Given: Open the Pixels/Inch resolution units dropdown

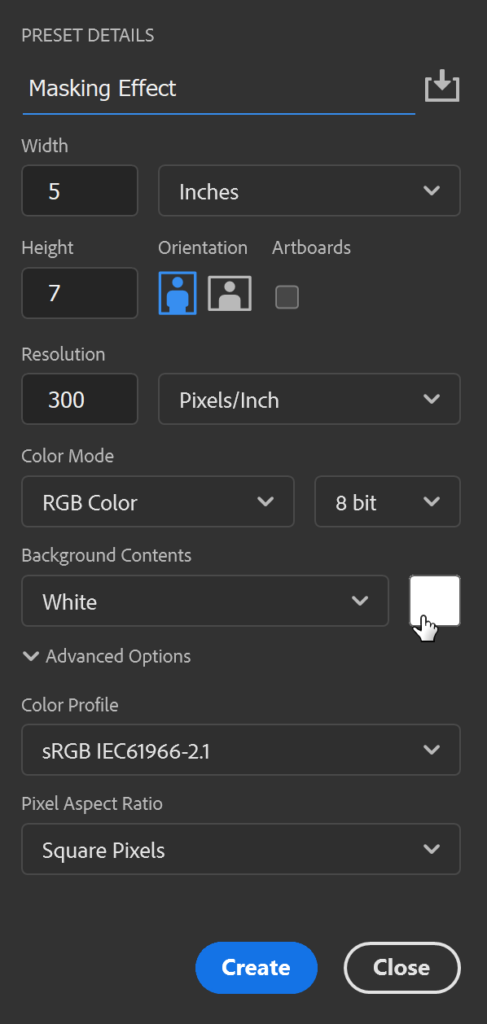Looking at the screenshot, I should click(309, 399).
